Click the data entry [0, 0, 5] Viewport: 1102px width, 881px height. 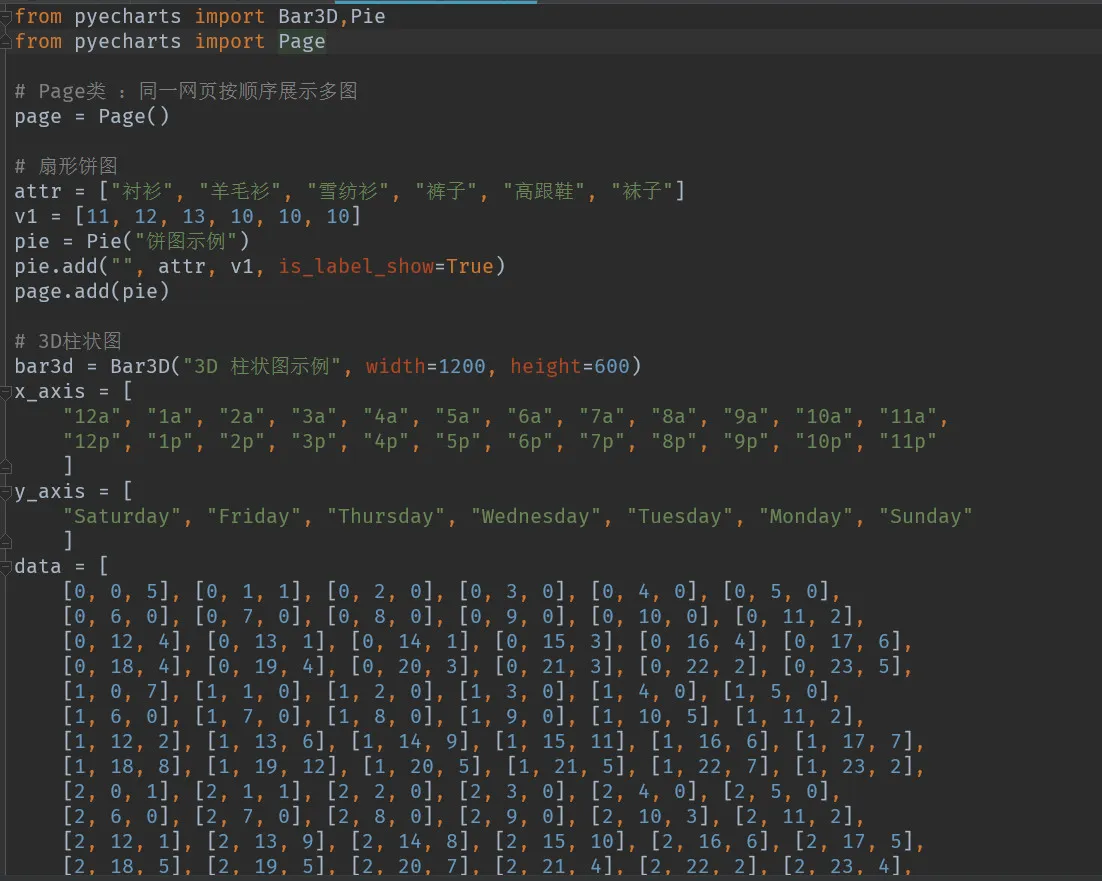pyautogui.click(x=116, y=592)
